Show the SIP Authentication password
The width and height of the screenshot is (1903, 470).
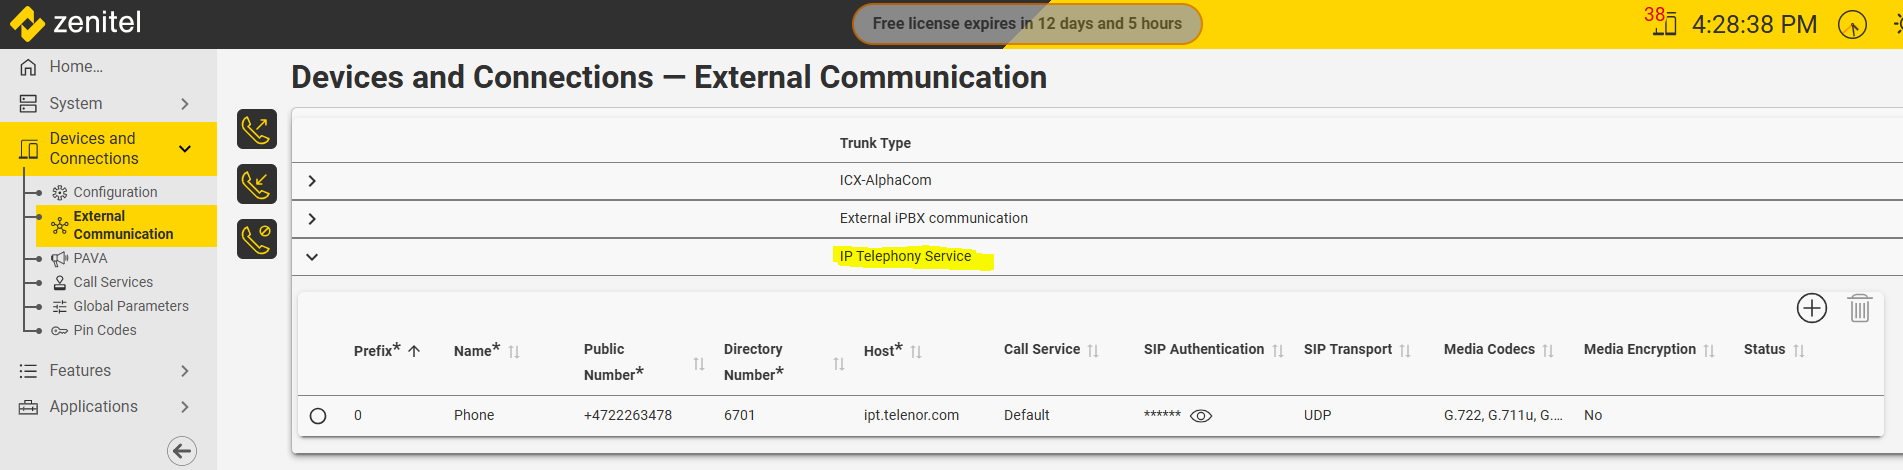click(x=1201, y=416)
